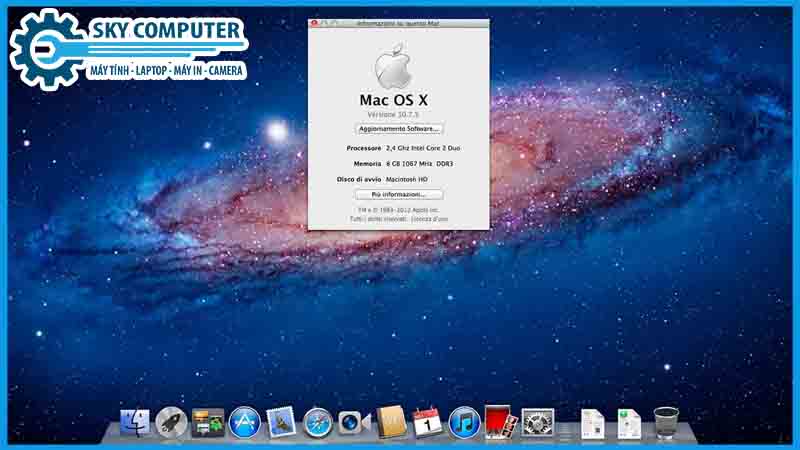Click the 8 GB 1067 MHz DDR3 value

click(419, 164)
